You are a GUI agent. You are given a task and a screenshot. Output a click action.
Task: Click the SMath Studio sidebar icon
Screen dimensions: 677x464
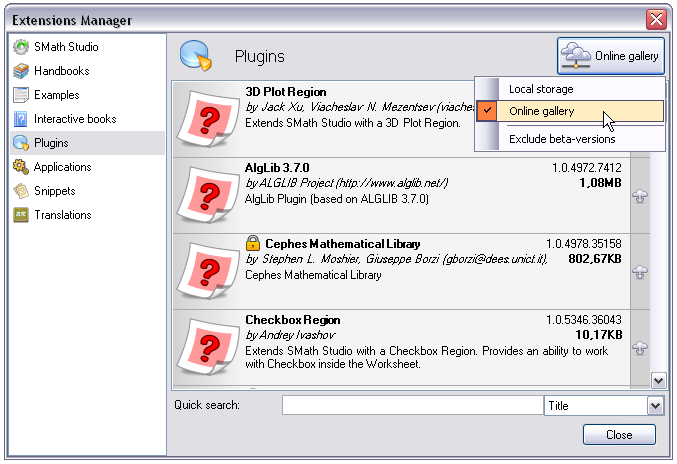coord(21,47)
